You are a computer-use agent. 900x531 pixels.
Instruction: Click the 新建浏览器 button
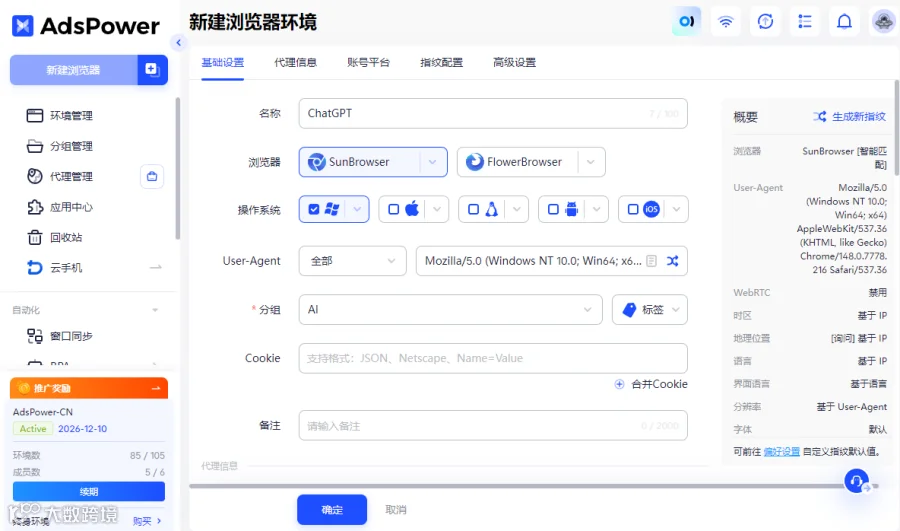(x=73, y=69)
